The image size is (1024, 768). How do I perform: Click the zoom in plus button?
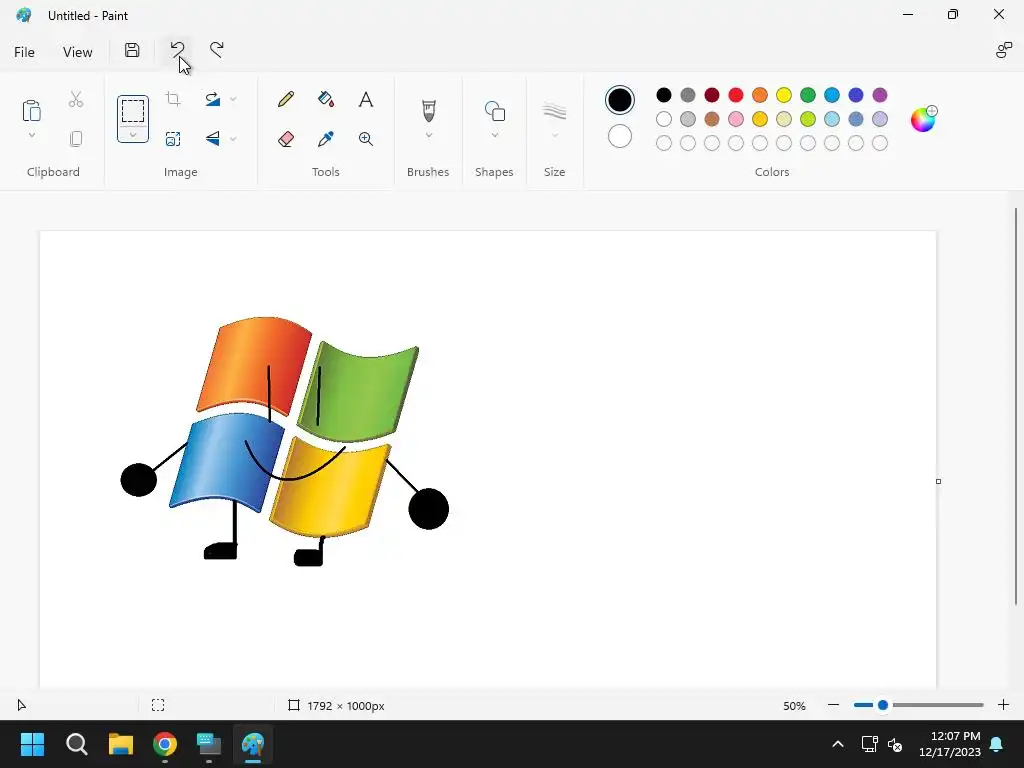pos(1004,705)
